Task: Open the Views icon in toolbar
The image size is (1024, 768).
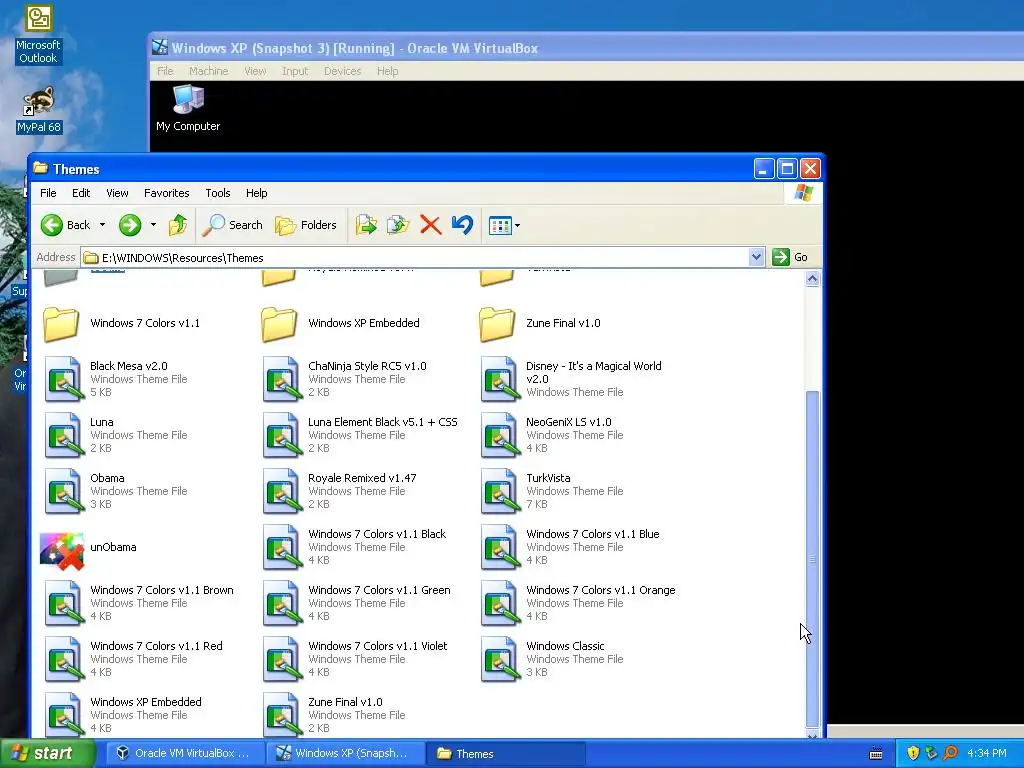Action: pos(500,226)
